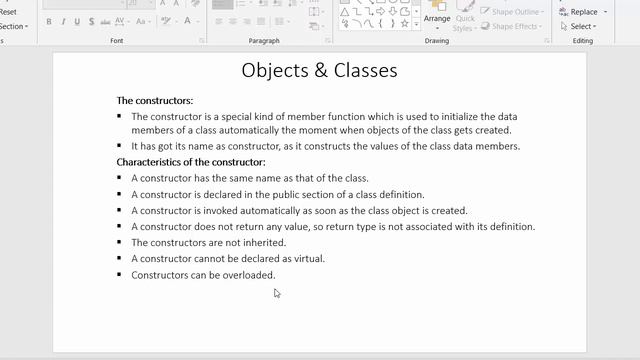Click the Font Color letter A
640x360 pixels.
click(187, 21)
